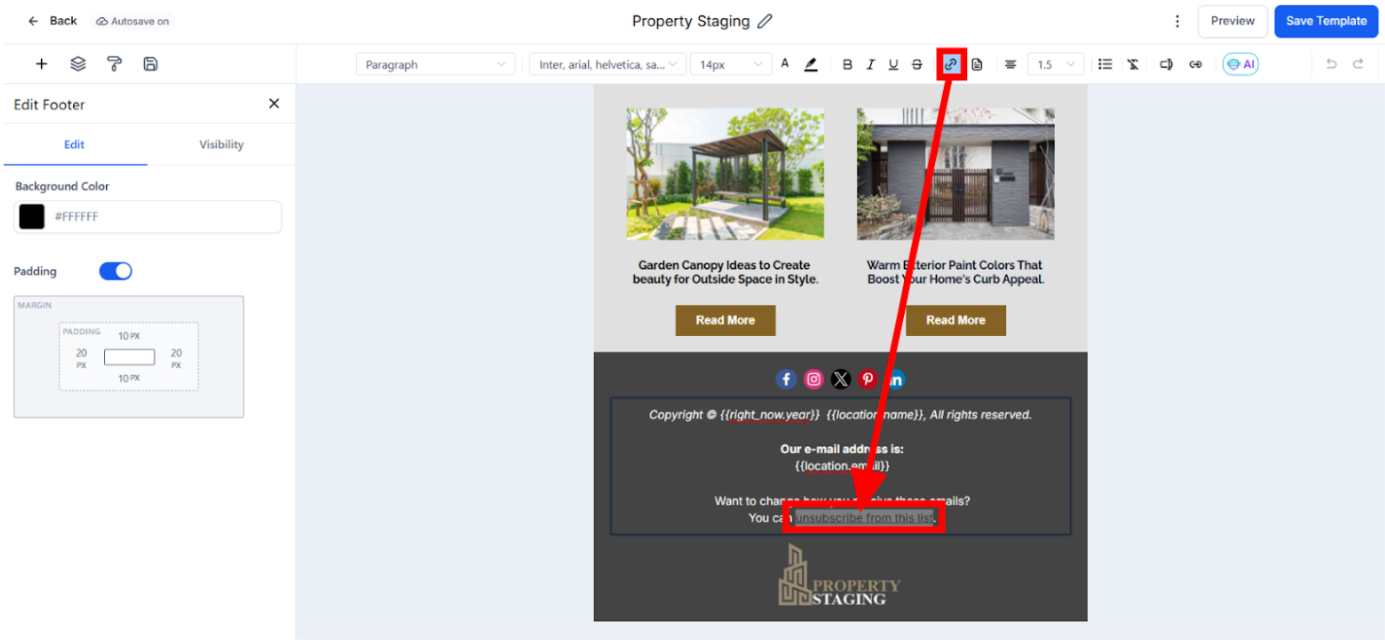Click the pencil icon to rename template
This screenshot has height=640, width=1385.
point(765,21)
